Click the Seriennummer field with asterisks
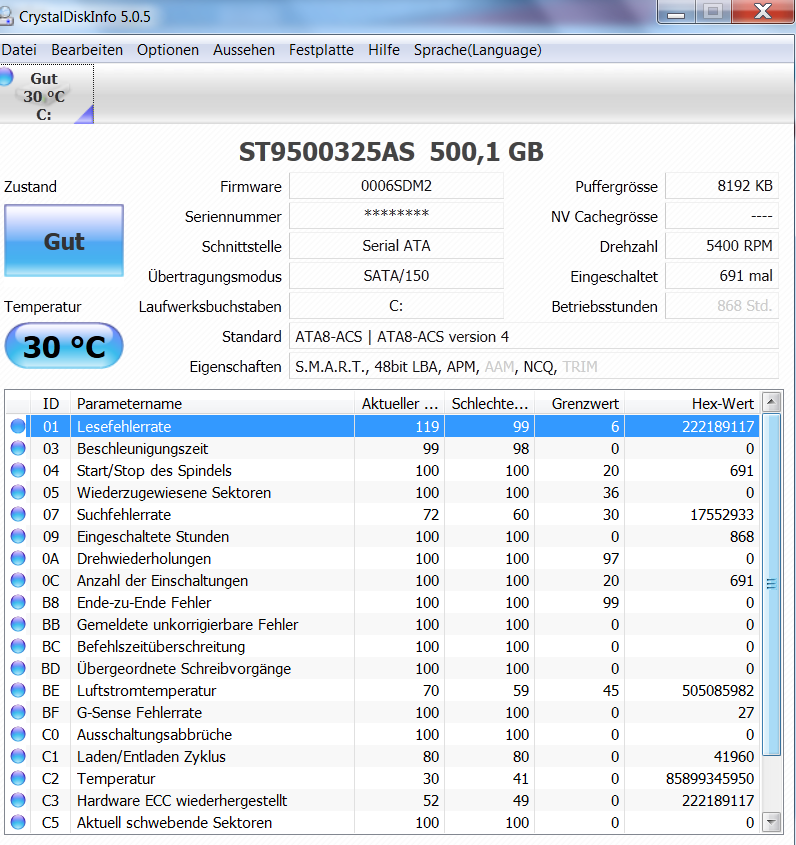The height and width of the screenshot is (845, 796). (396, 216)
